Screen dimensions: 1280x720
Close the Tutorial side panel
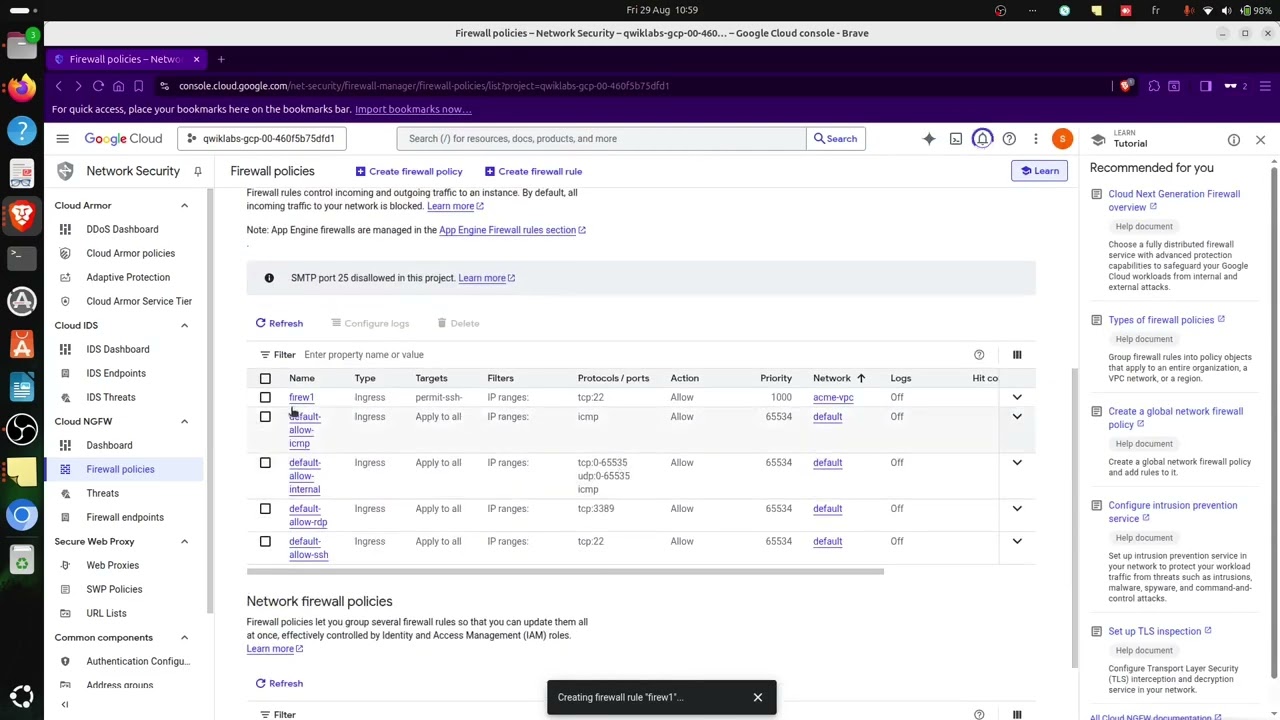pyautogui.click(x=1260, y=140)
